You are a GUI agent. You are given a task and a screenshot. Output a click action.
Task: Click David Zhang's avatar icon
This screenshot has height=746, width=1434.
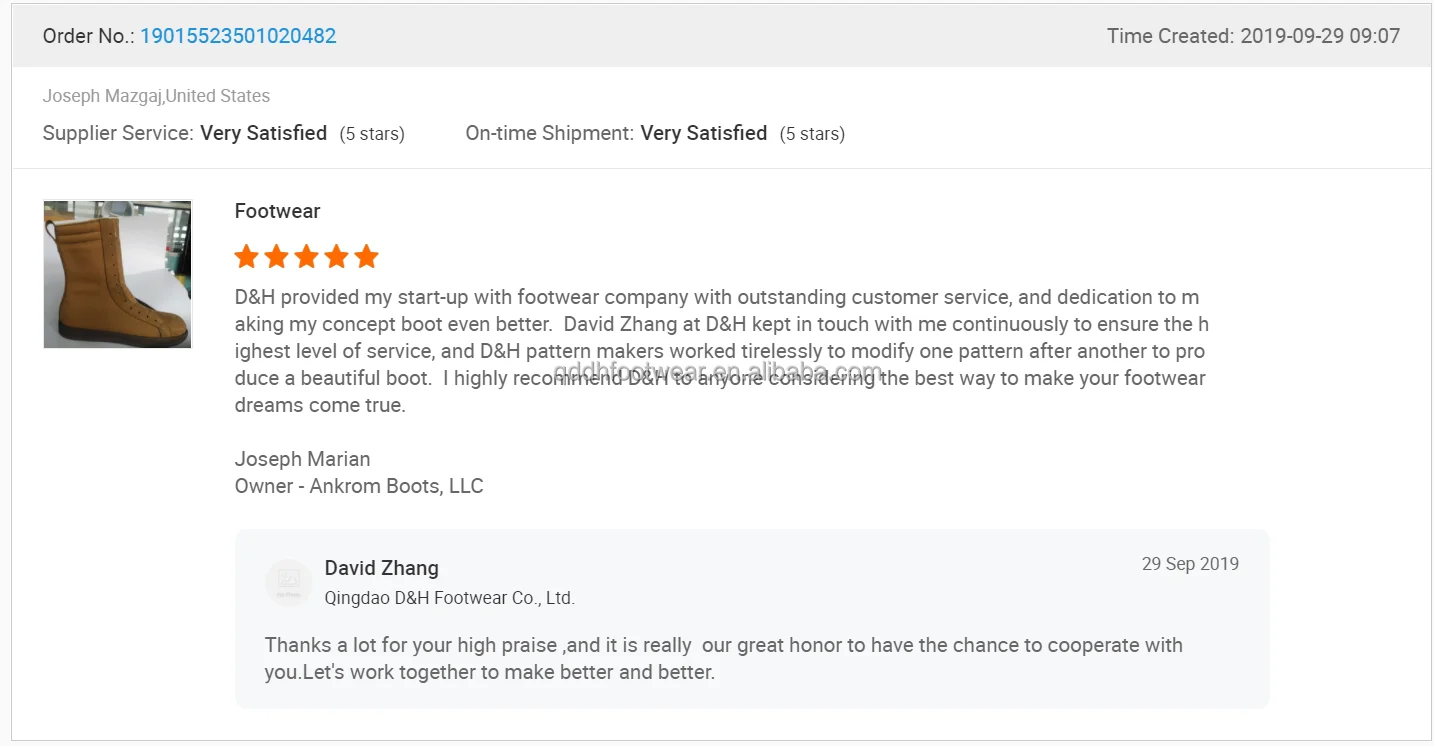click(x=288, y=582)
